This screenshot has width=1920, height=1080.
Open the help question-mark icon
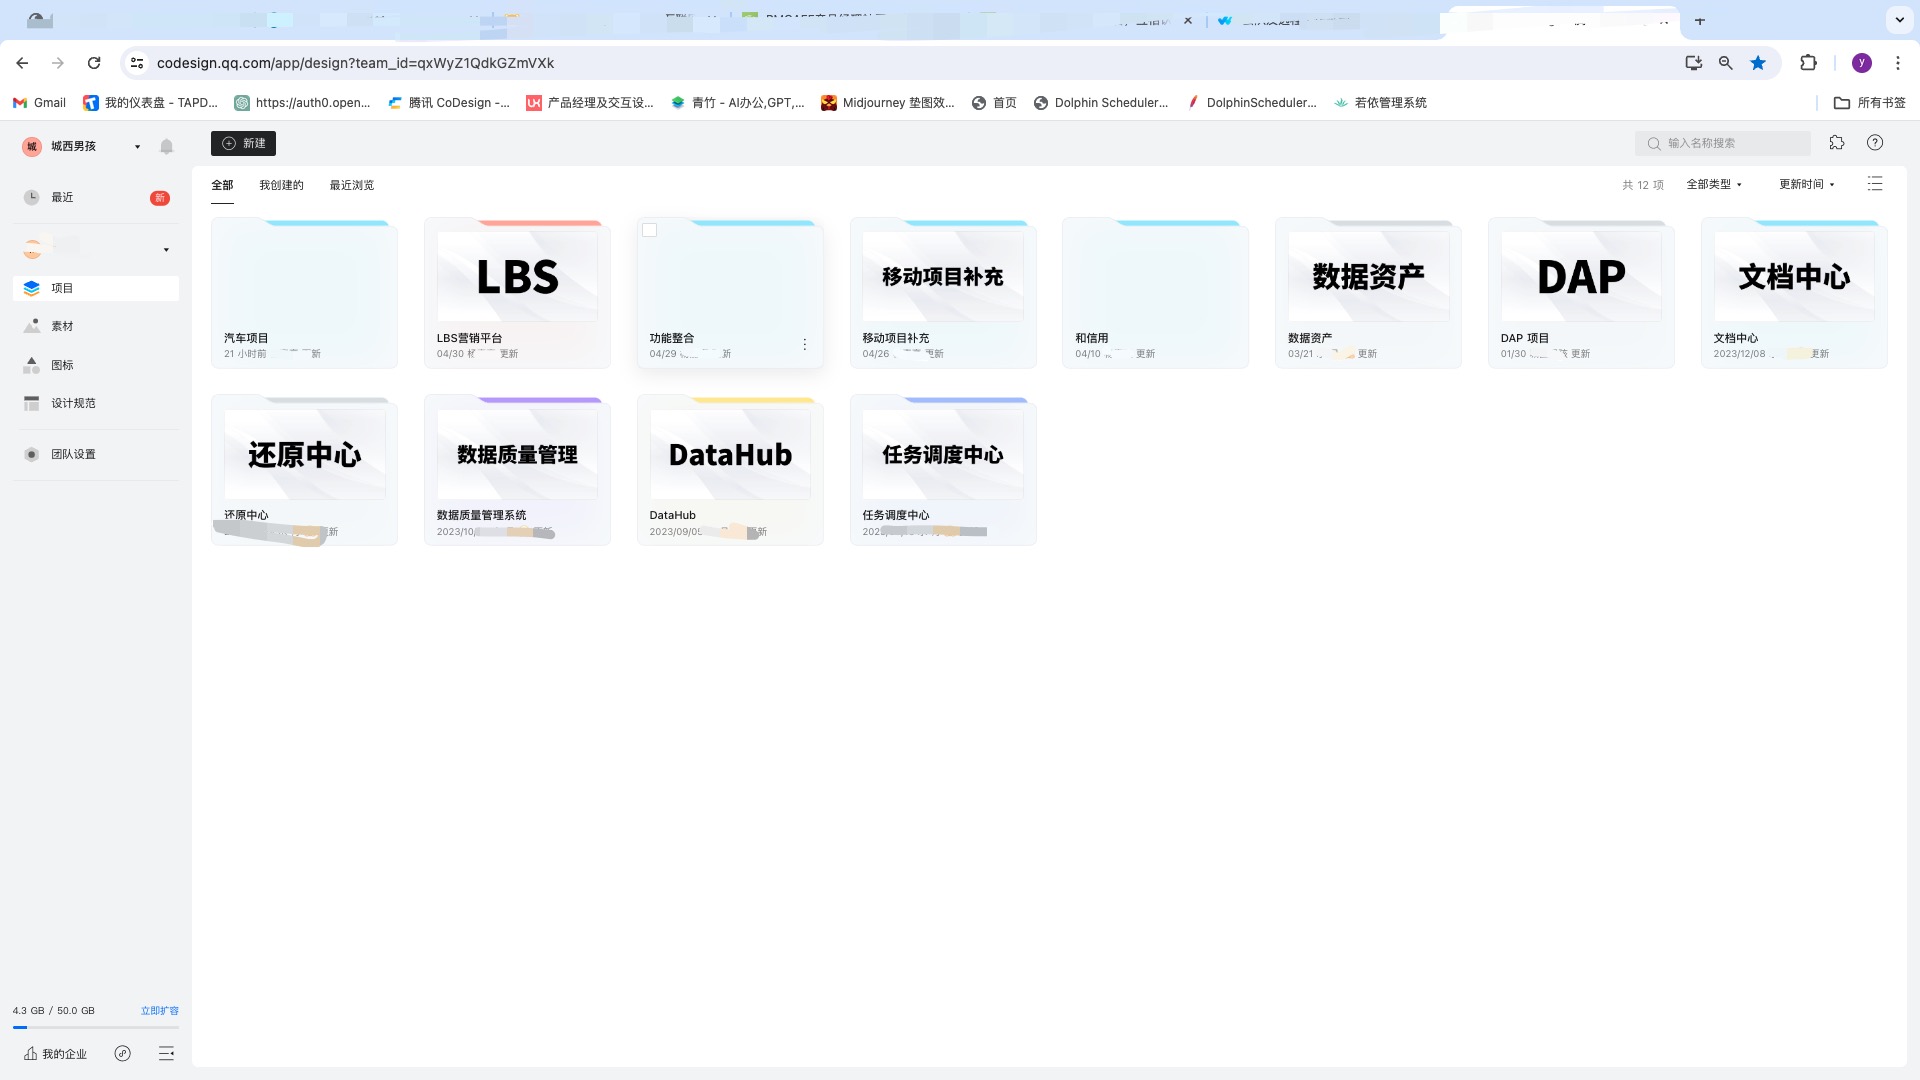[1875, 143]
